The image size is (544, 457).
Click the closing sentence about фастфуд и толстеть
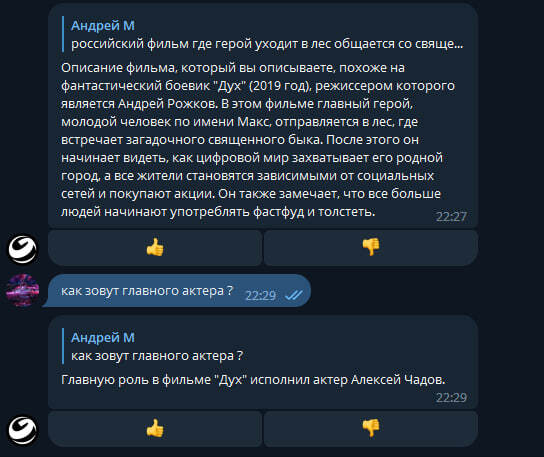(x=218, y=212)
